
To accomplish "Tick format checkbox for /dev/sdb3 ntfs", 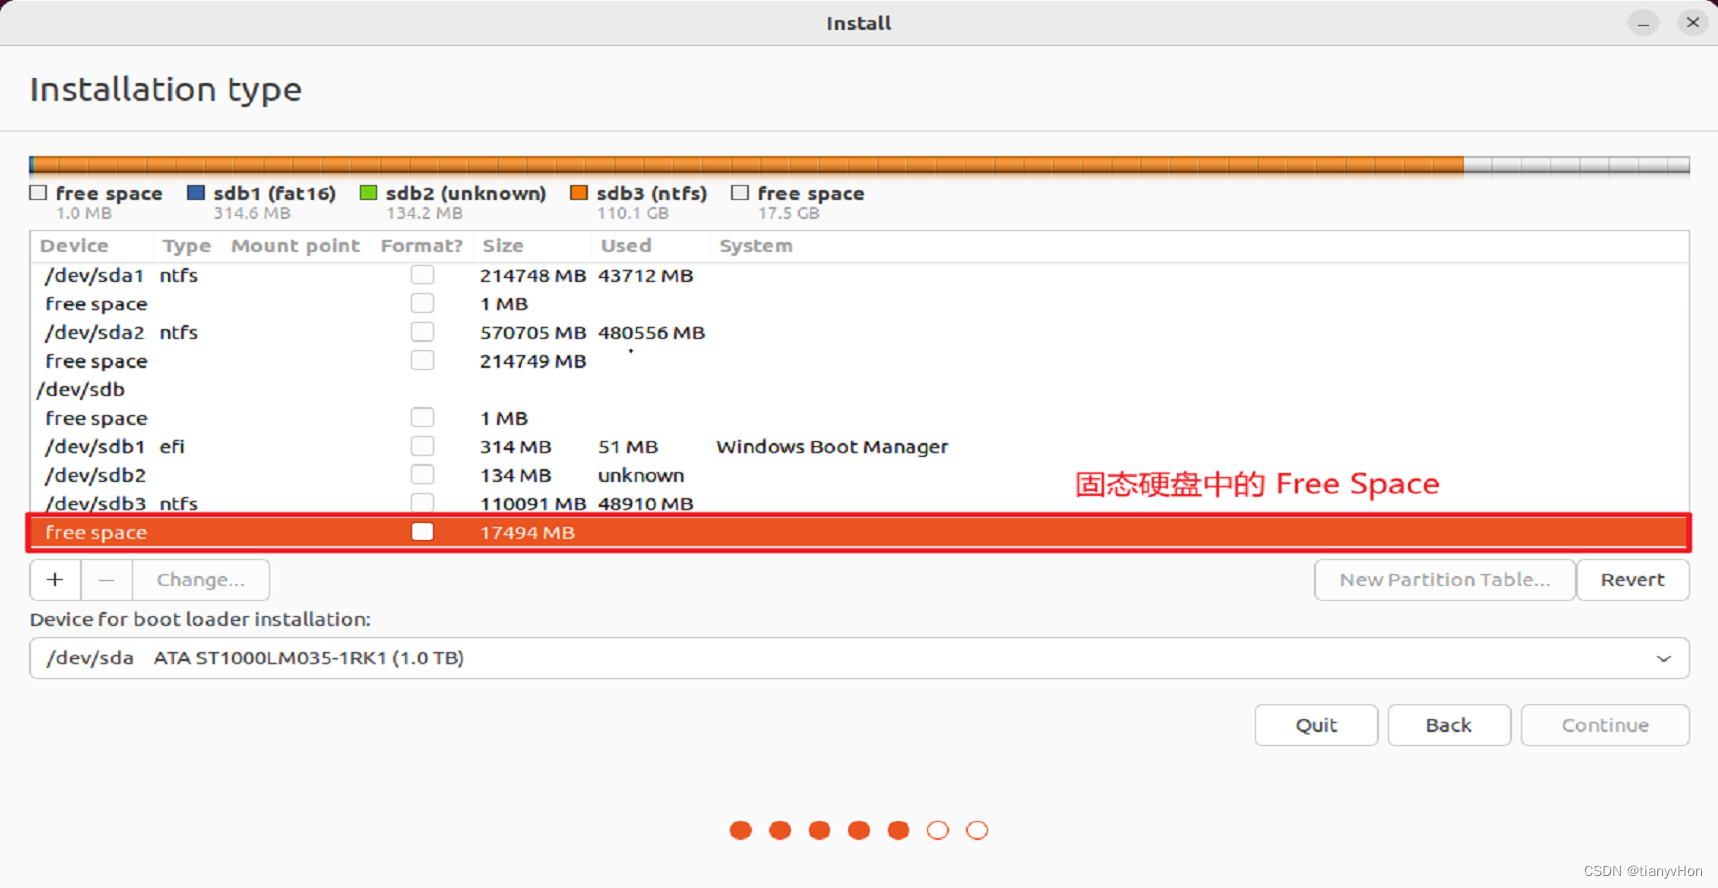I will (422, 503).
